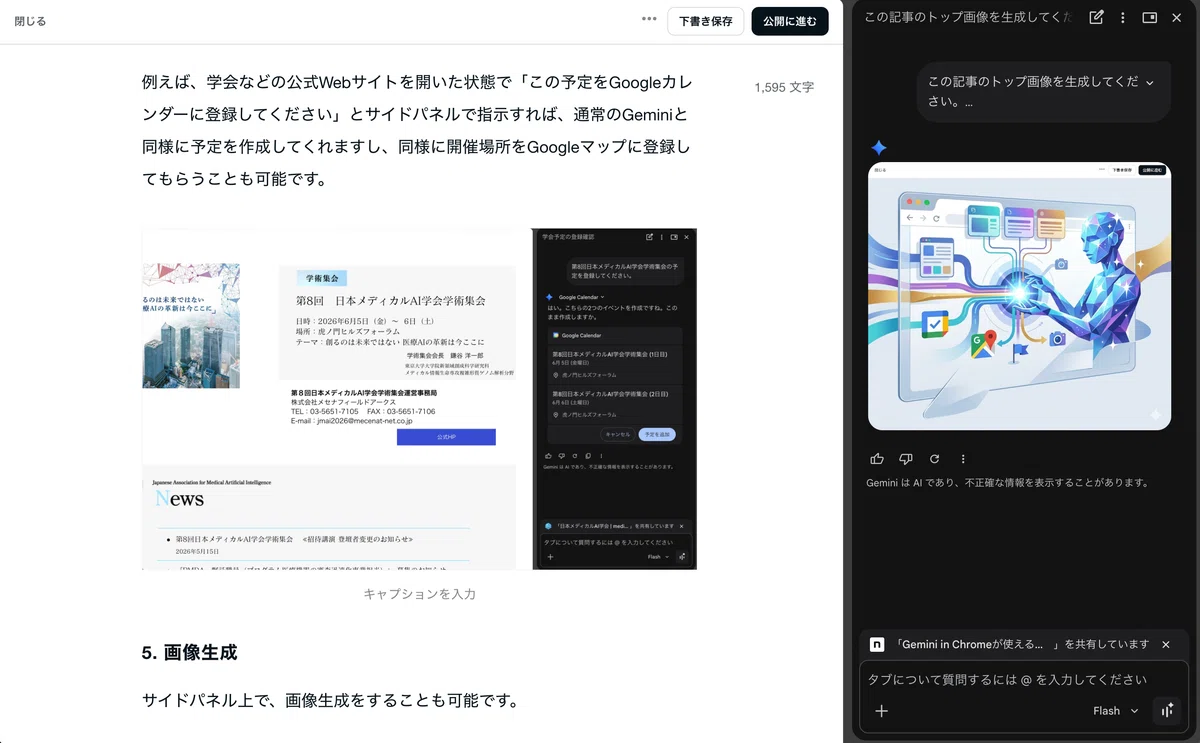Image resolution: width=1200 pixels, height=743 pixels.
Task: Click the Gemini prompt input field
Action: (x=1008, y=679)
